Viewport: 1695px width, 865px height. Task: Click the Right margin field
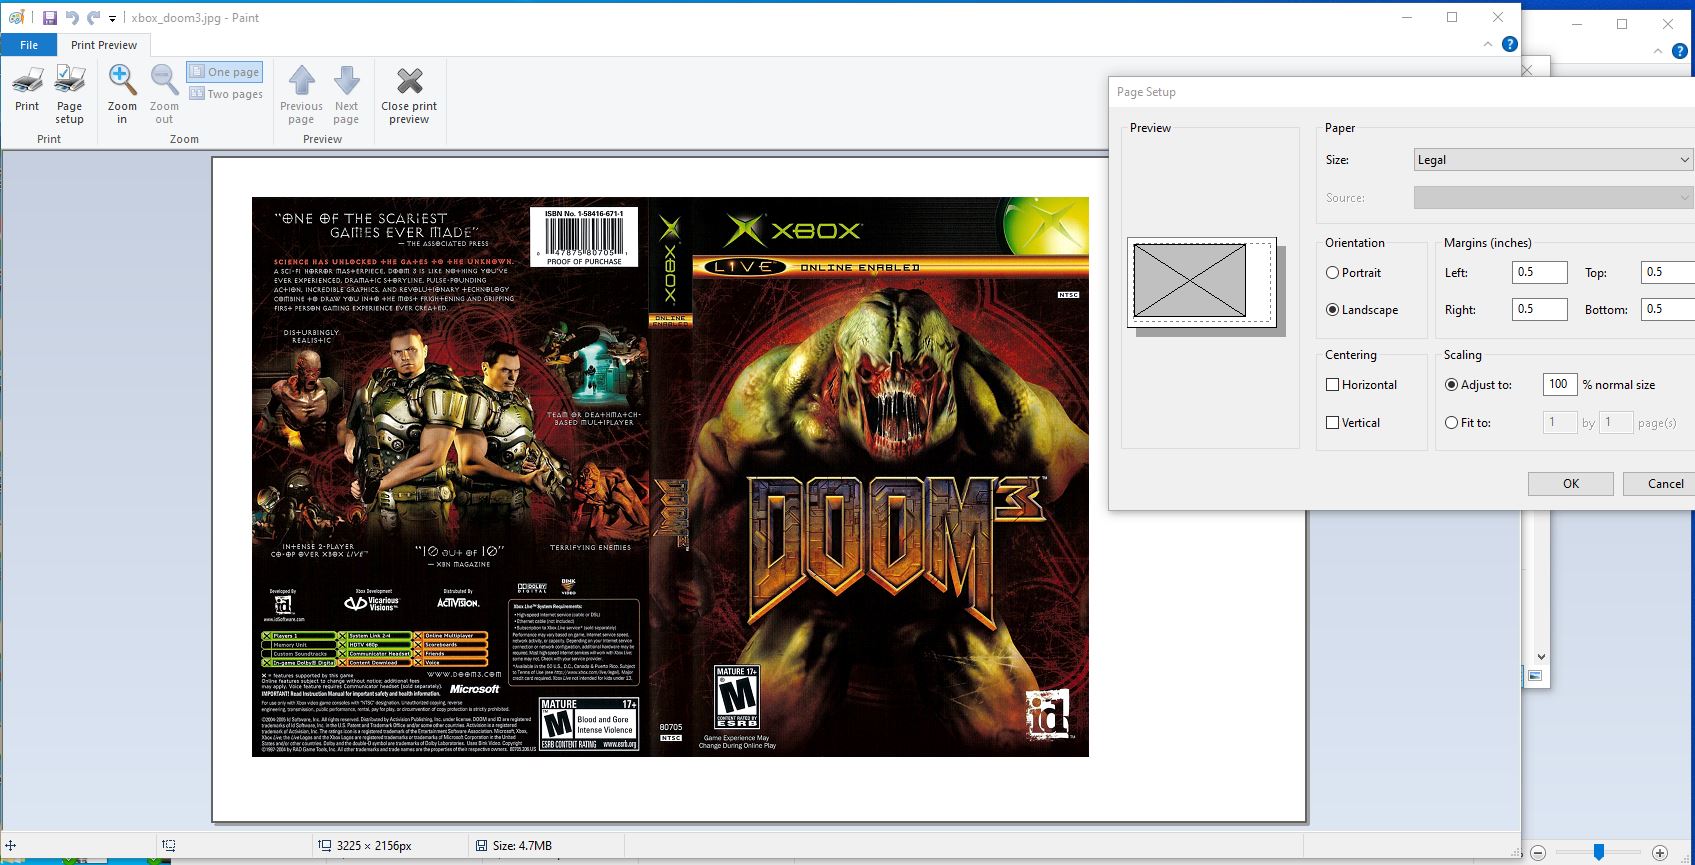pyautogui.click(x=1539, y=310)
